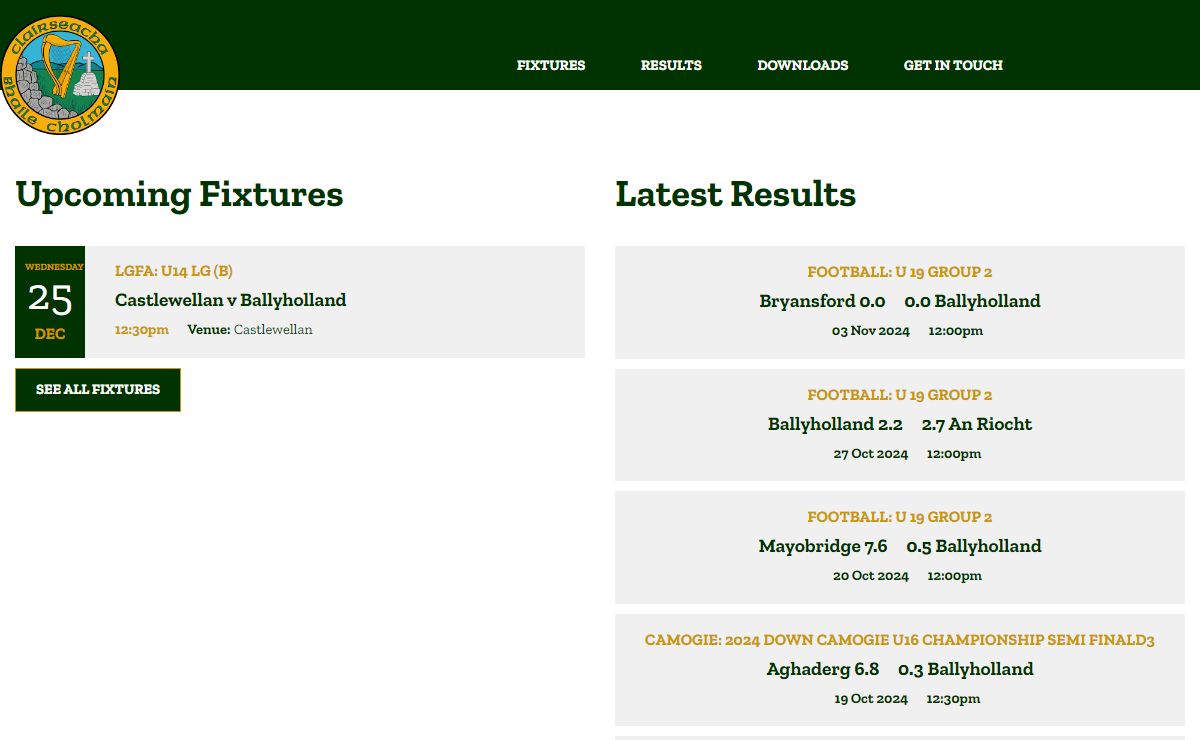Click the 20 Oct 2024 result date
1200x740 pixels.
(x=871, y=576)
